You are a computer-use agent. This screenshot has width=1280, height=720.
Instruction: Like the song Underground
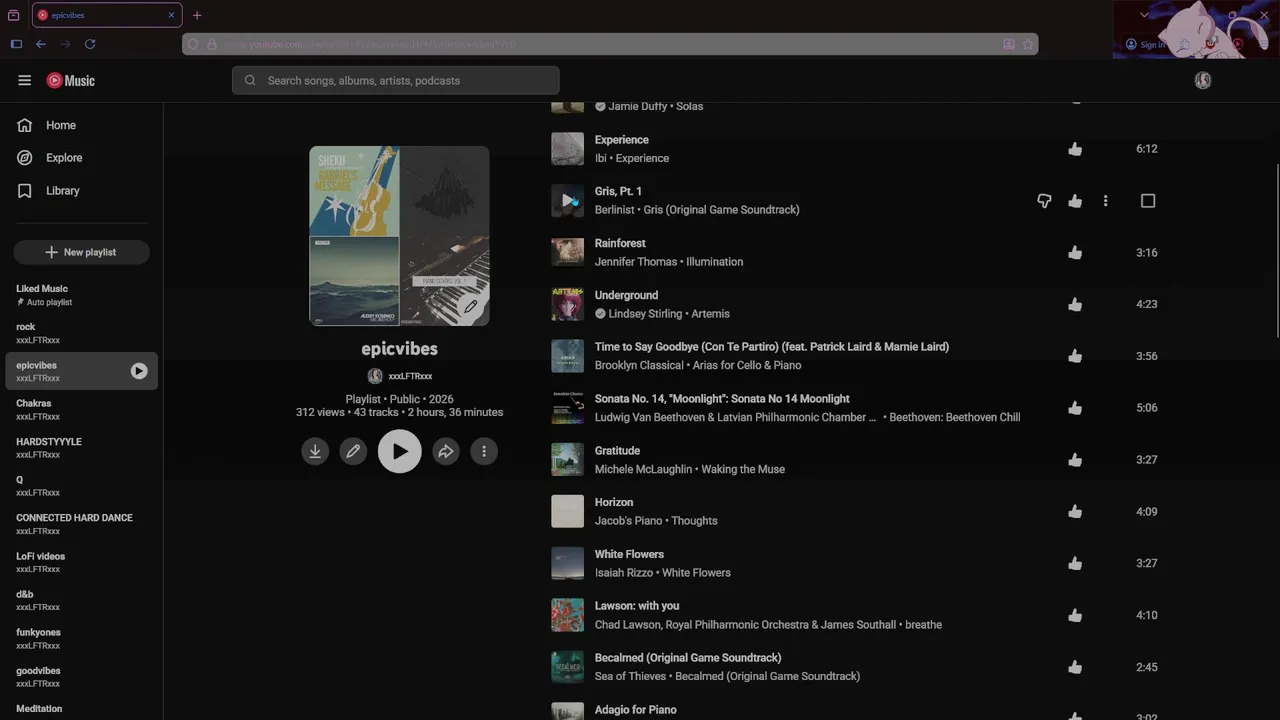[1075, 304]
